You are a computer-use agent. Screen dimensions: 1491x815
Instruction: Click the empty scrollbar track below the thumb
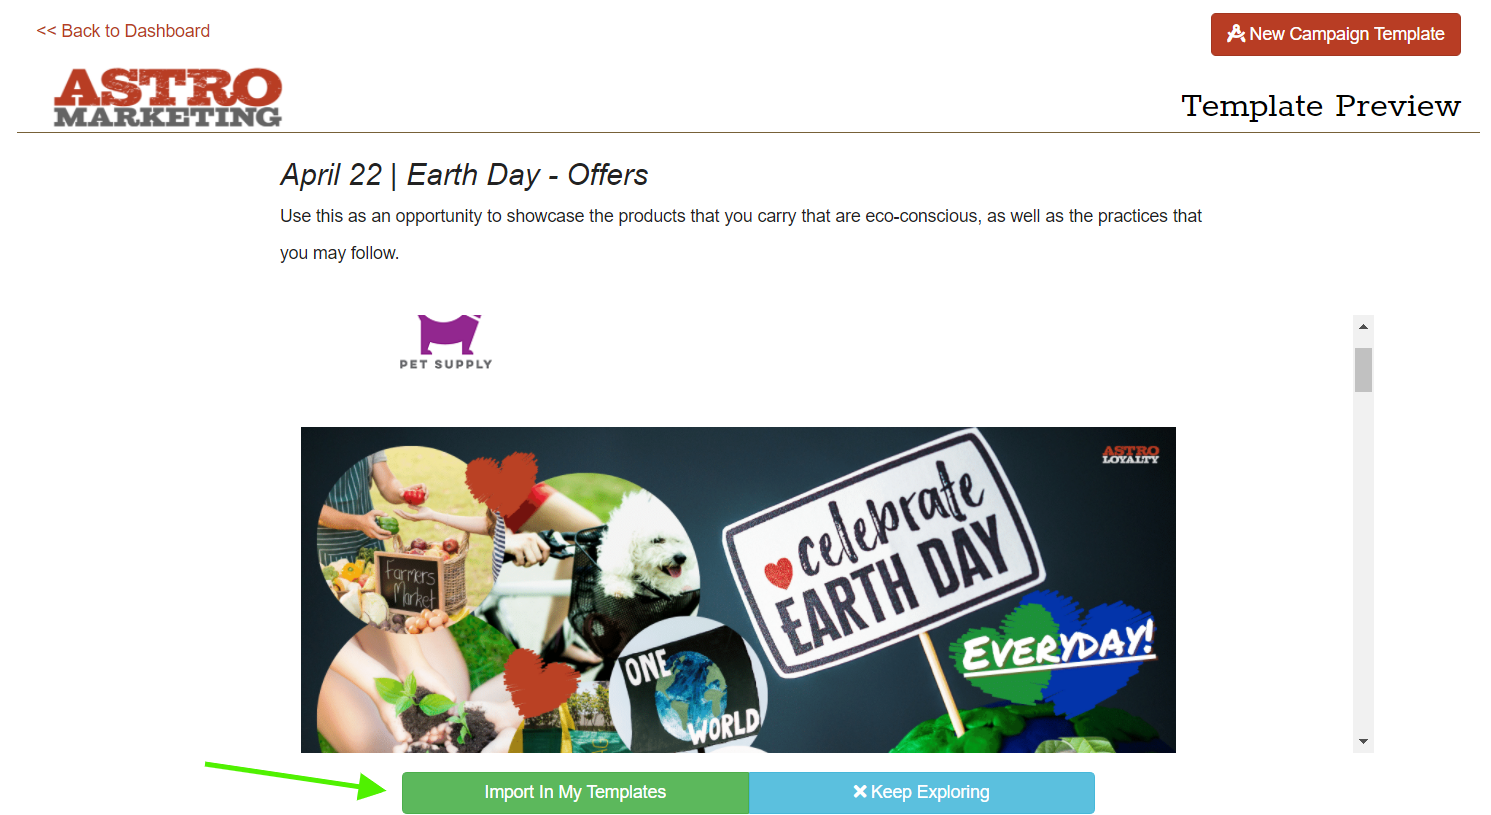(1363, 560)
